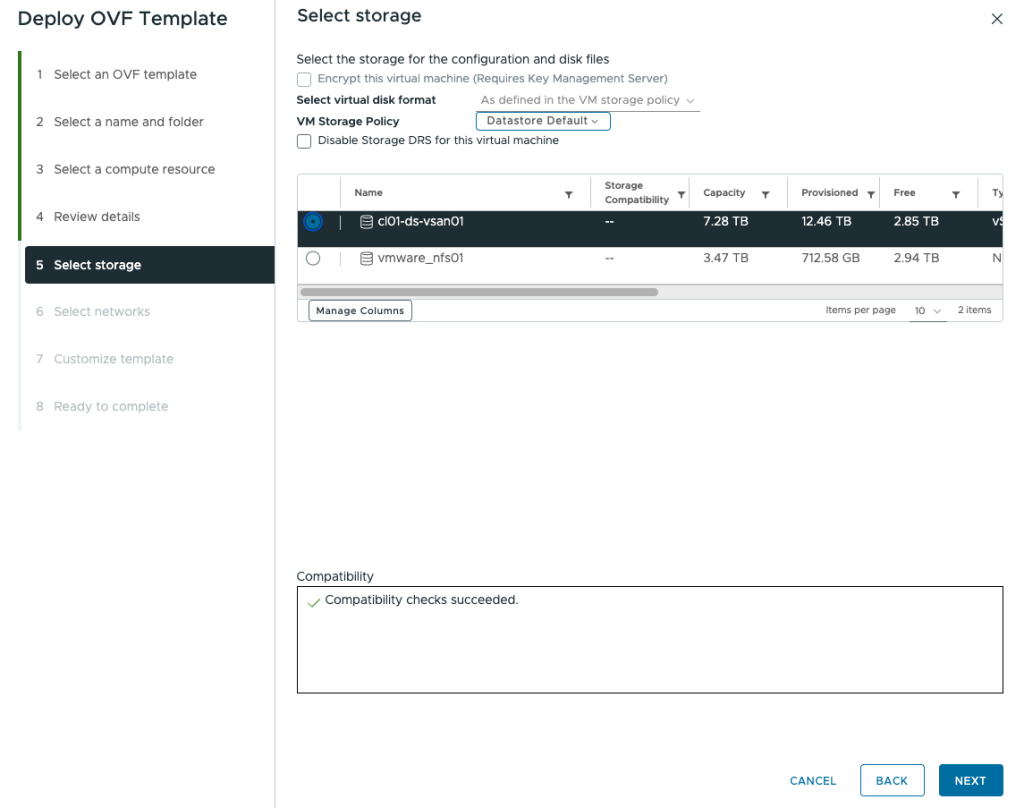Go to step 1 Select an OVF template

pyautogui.click(x=125, y=75)
